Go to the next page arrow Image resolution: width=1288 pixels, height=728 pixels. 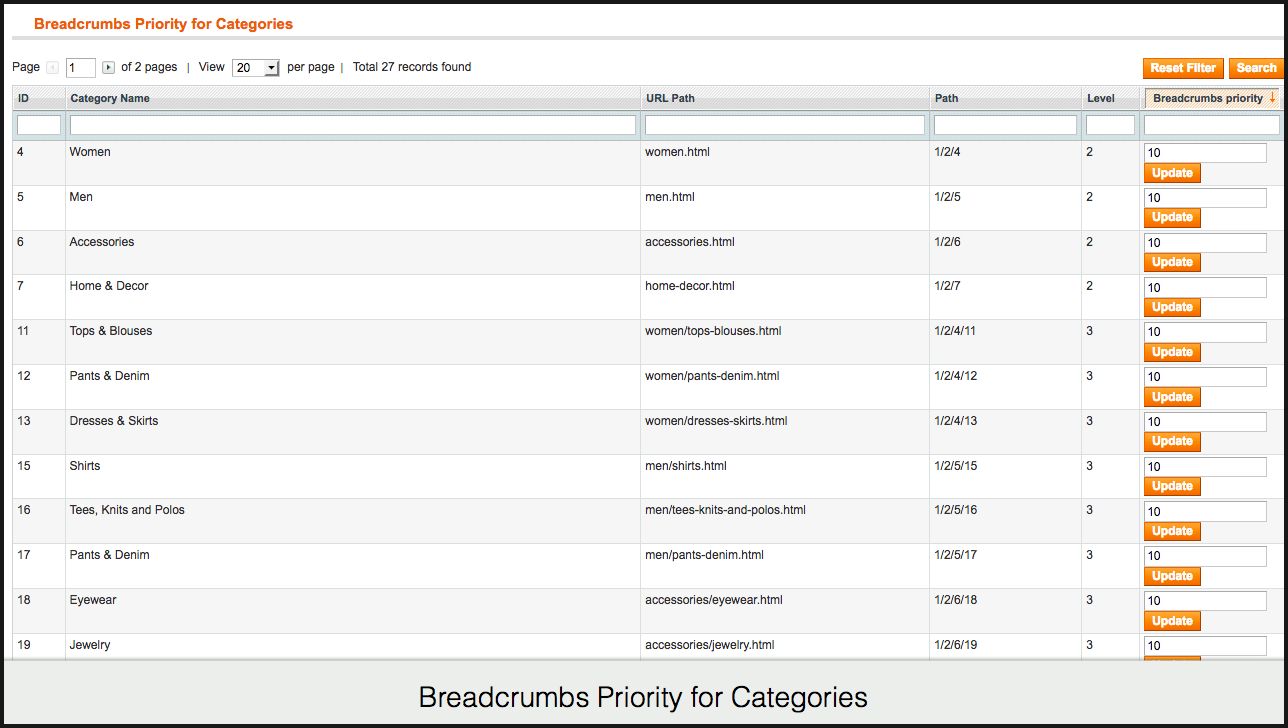pyautogui.click(x=109, y=68)
